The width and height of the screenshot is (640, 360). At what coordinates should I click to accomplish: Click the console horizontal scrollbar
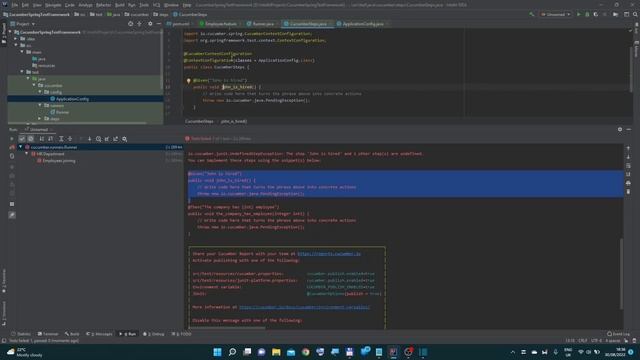[x=227, y=327]
